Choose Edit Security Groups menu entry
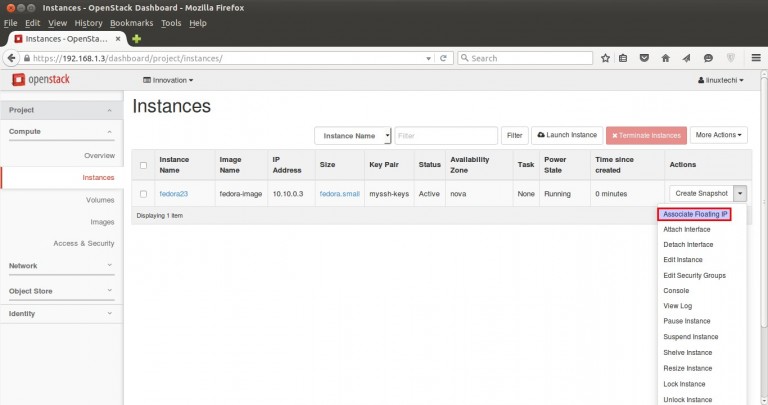Screen dimensions: 768x405 coord(694,275)
